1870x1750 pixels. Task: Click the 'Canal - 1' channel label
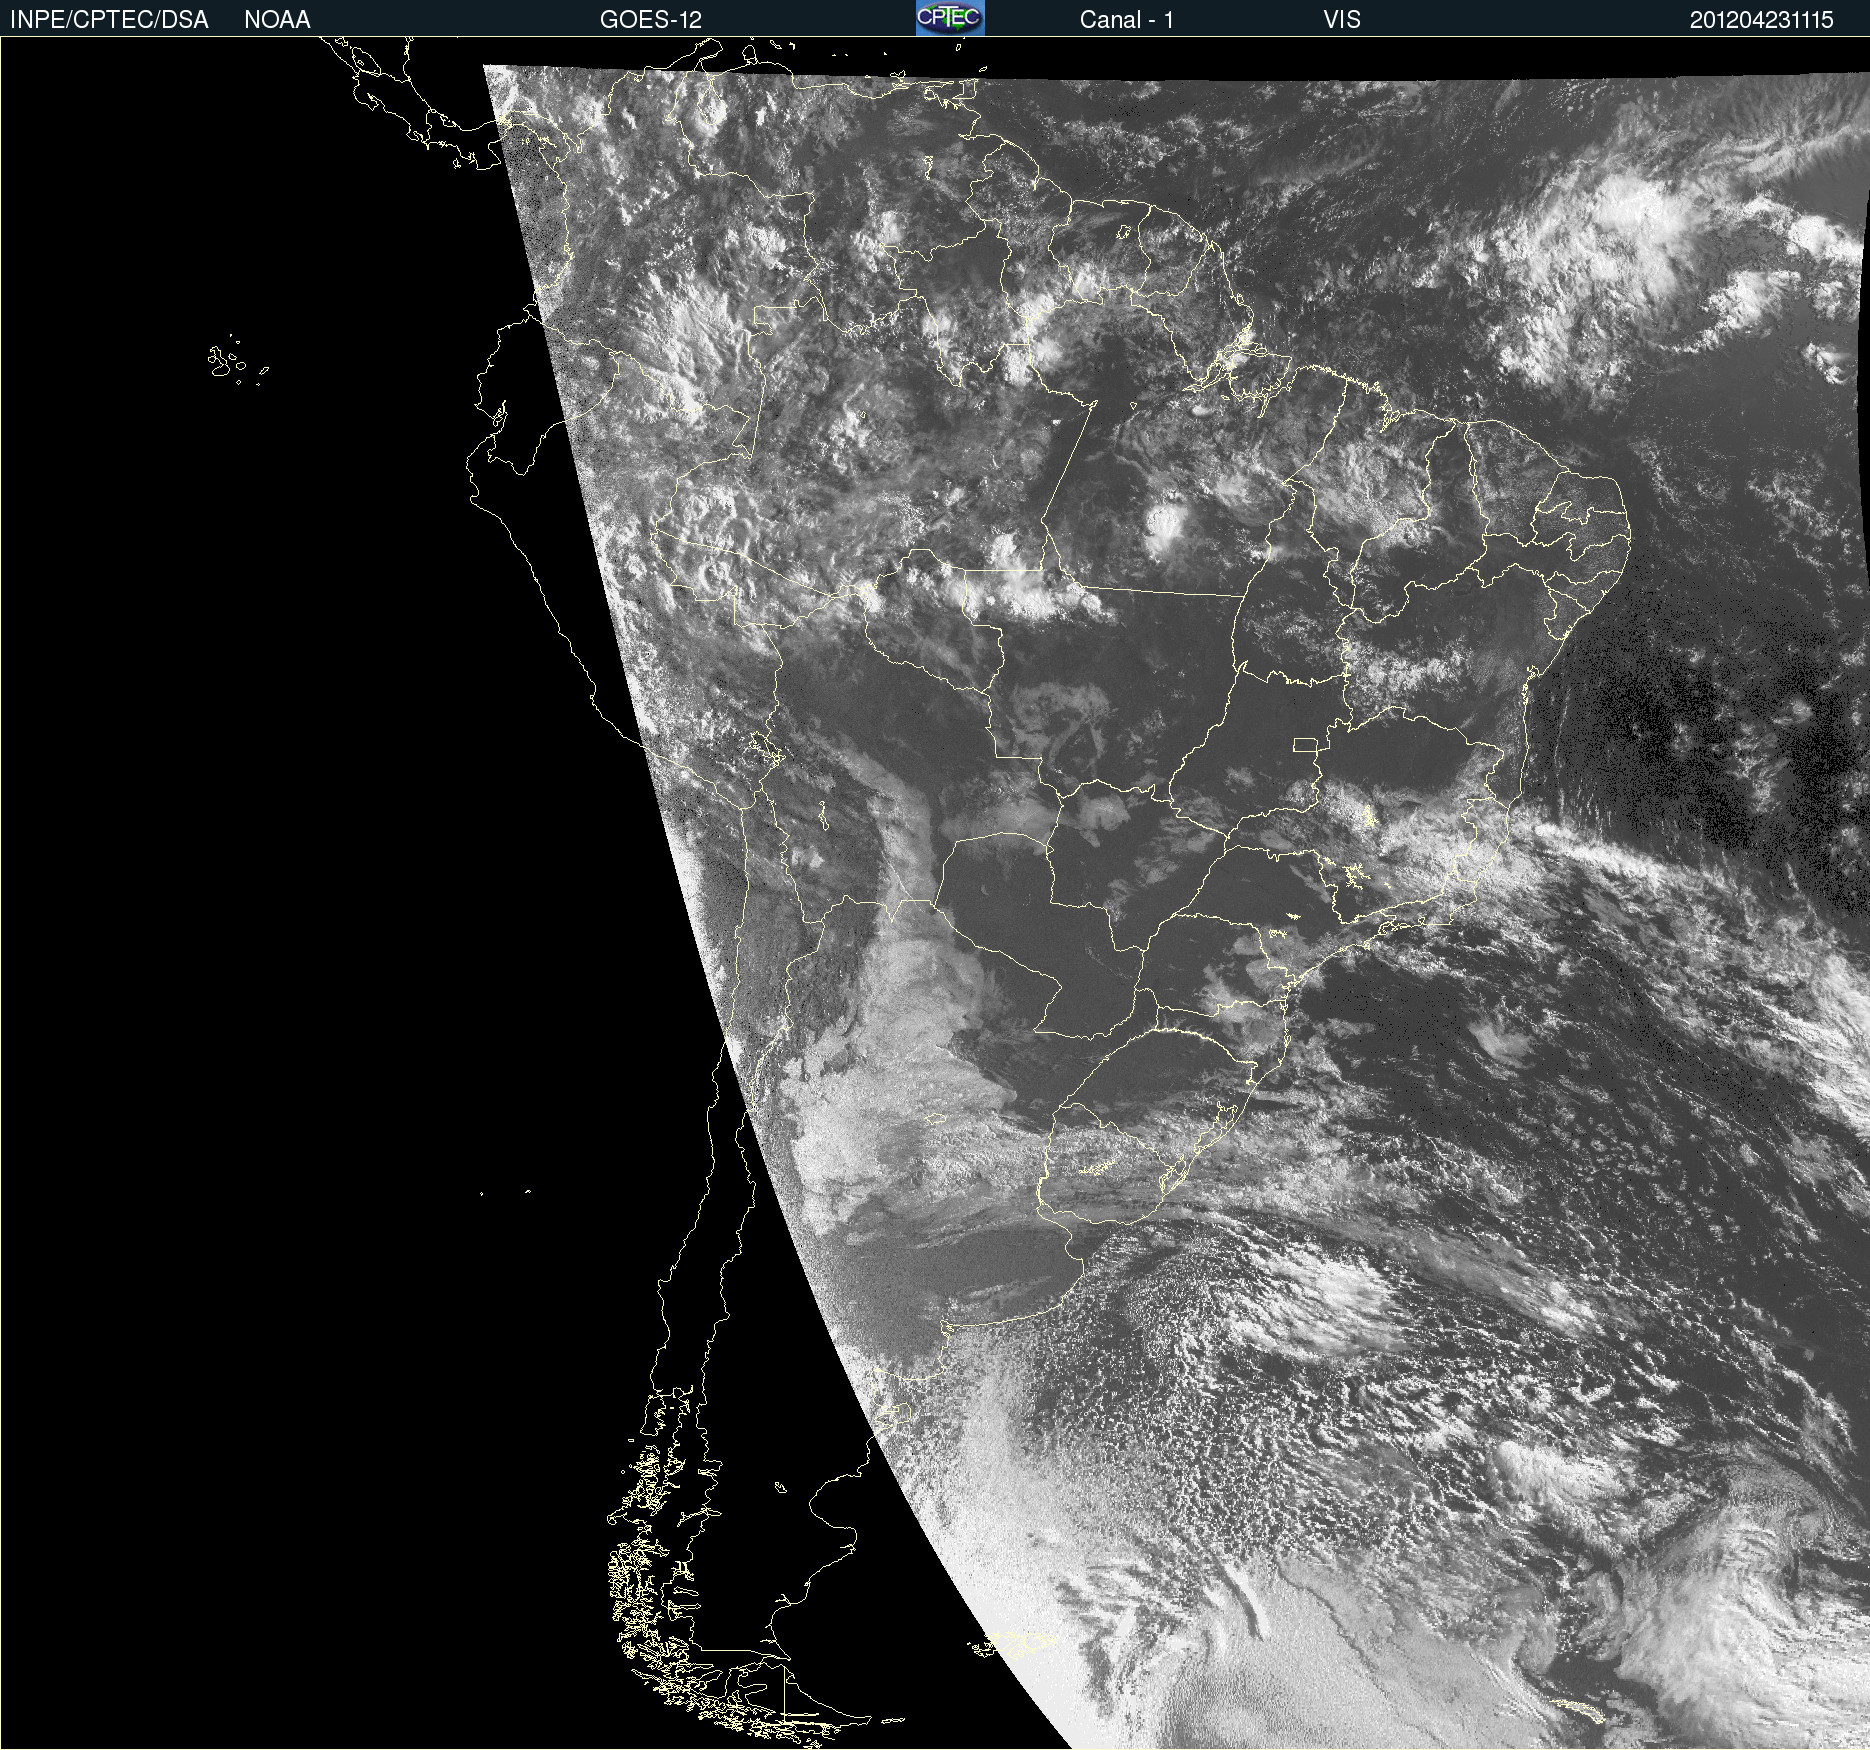pyautogui.click(x=1126, y=20)
